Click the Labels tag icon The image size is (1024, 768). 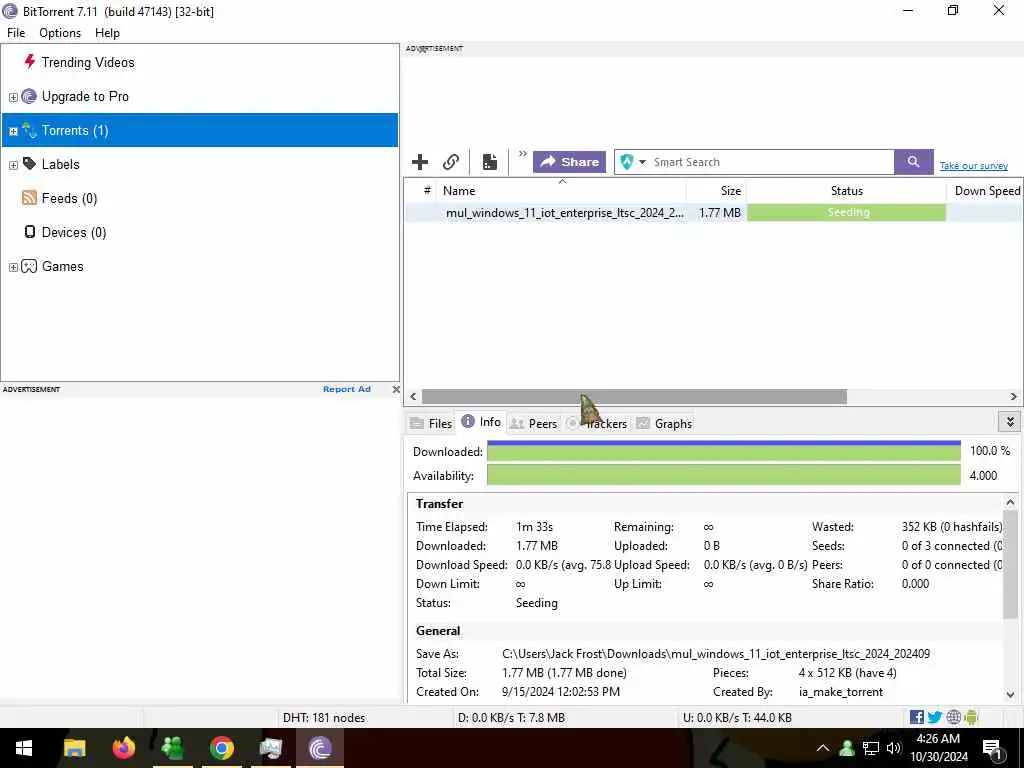pyautogui.click(x=29, y=164)
